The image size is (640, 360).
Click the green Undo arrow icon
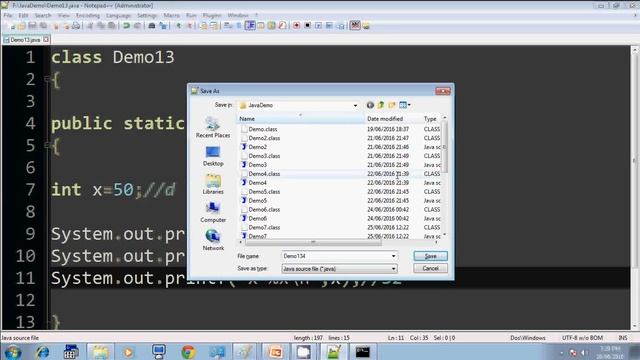click(x=126, y=26)
